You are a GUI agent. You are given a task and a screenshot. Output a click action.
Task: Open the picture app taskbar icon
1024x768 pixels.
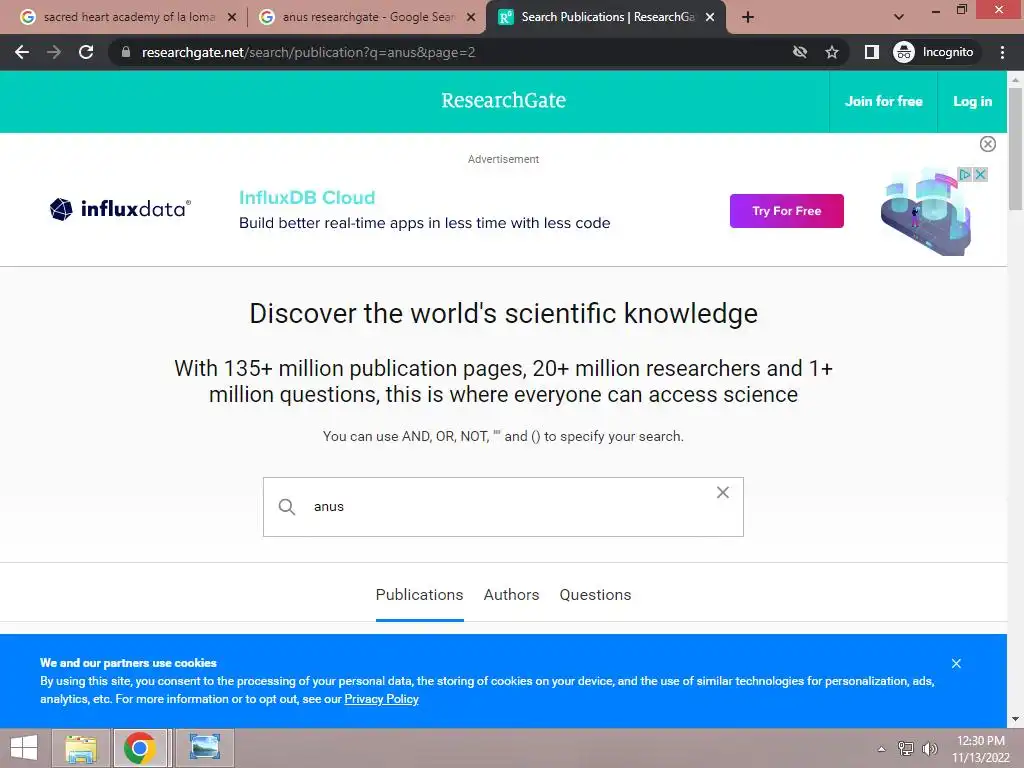(x=204, y=748)
